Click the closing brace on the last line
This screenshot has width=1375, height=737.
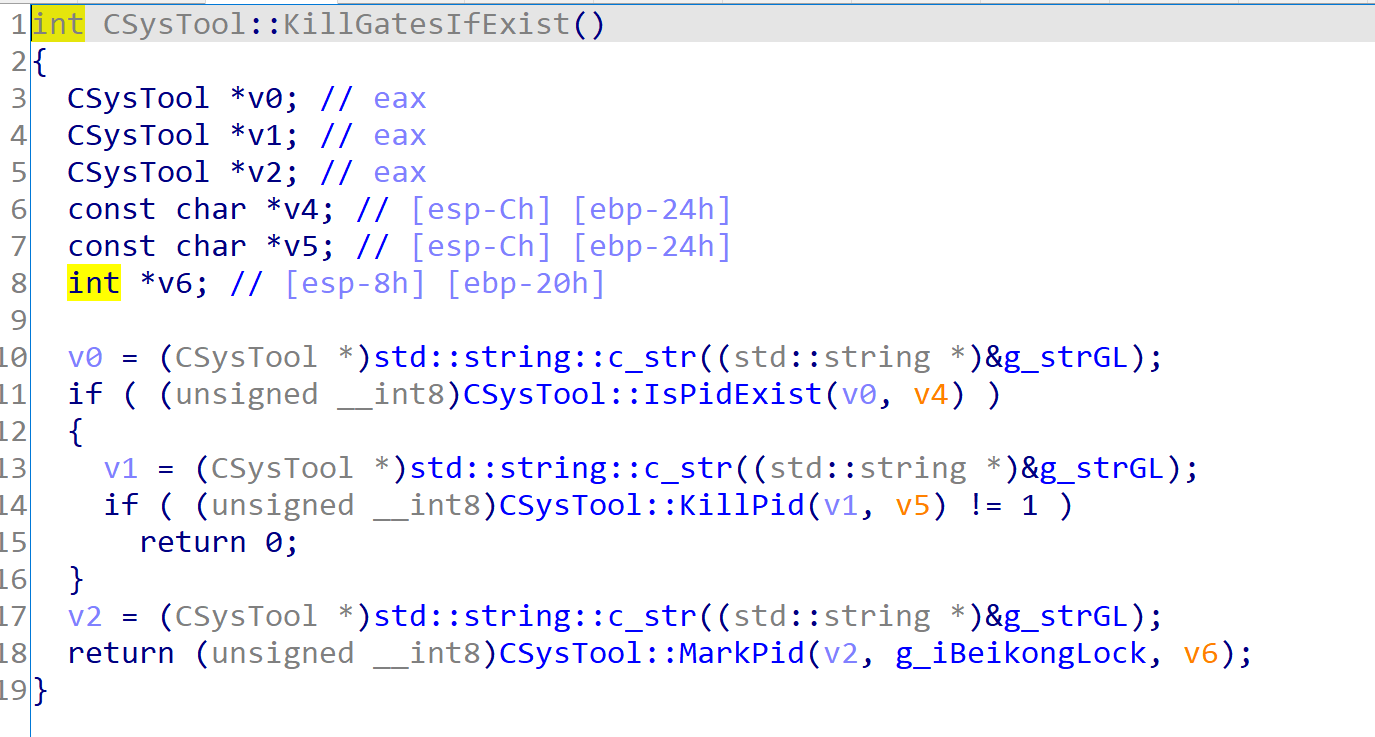[x=40, y=690]
